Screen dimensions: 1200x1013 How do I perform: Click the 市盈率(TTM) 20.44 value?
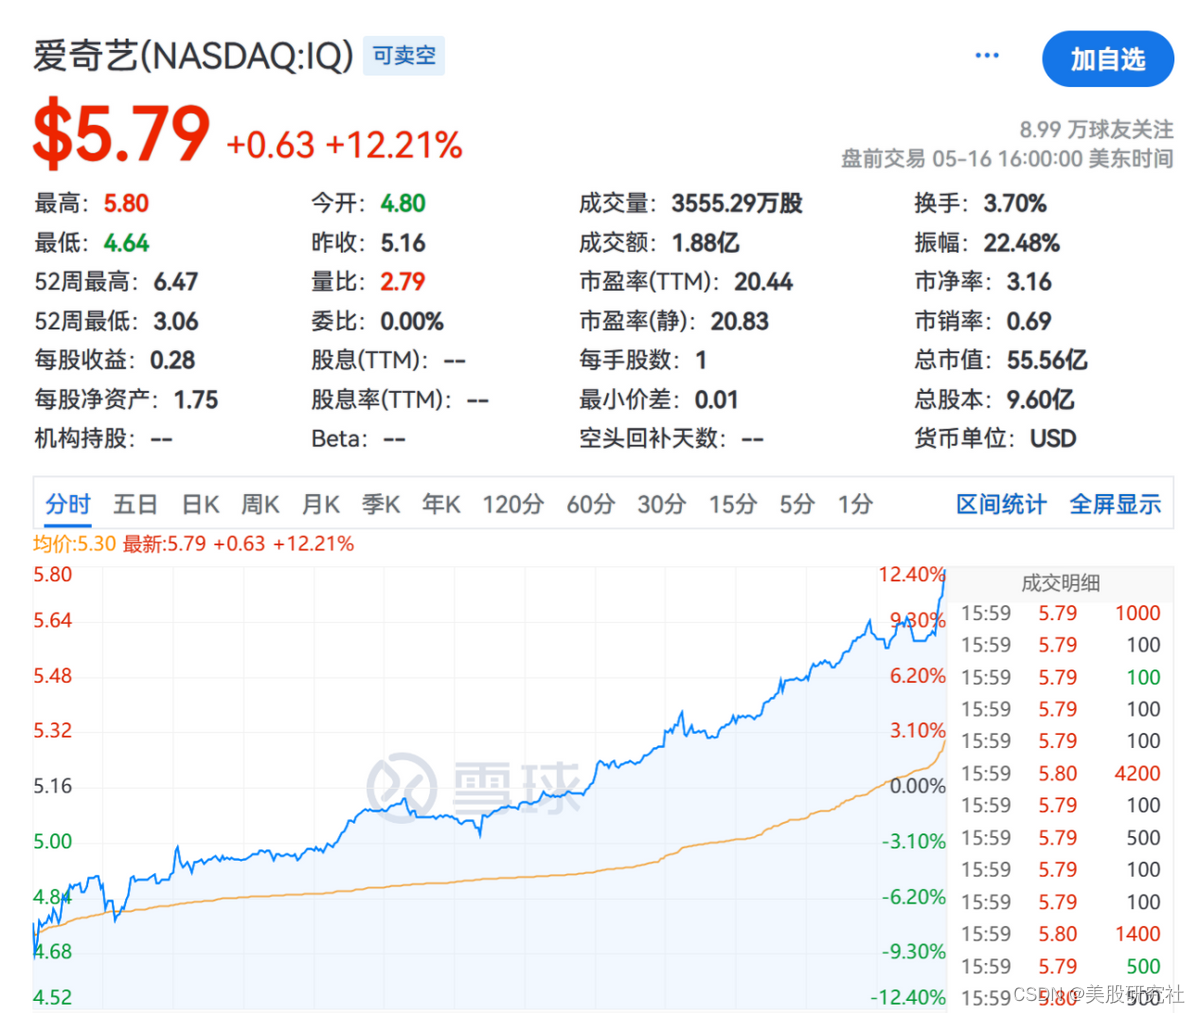coord(763,282)
